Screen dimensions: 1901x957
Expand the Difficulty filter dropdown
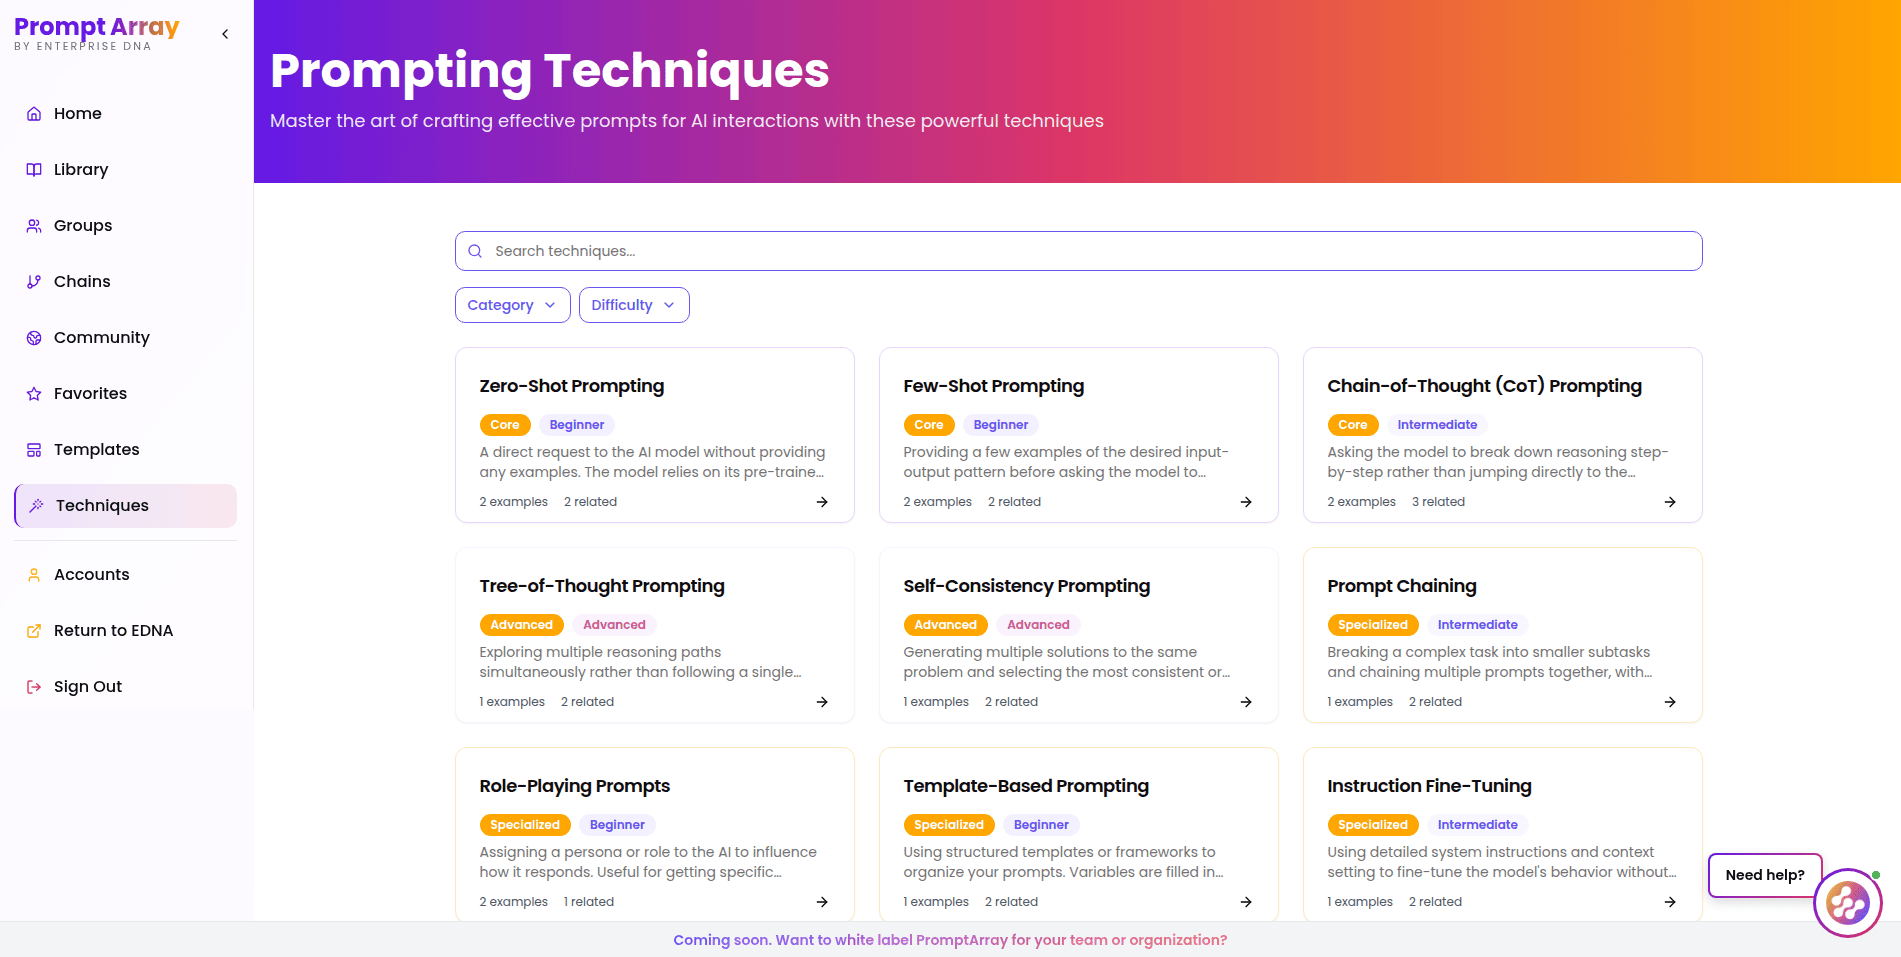tap(634, 305)
